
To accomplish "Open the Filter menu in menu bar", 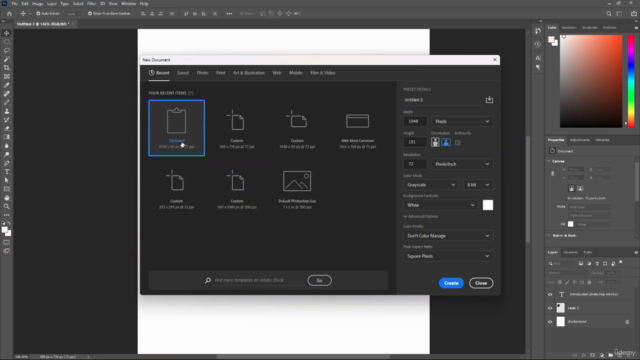I will [x=91, y=4].
